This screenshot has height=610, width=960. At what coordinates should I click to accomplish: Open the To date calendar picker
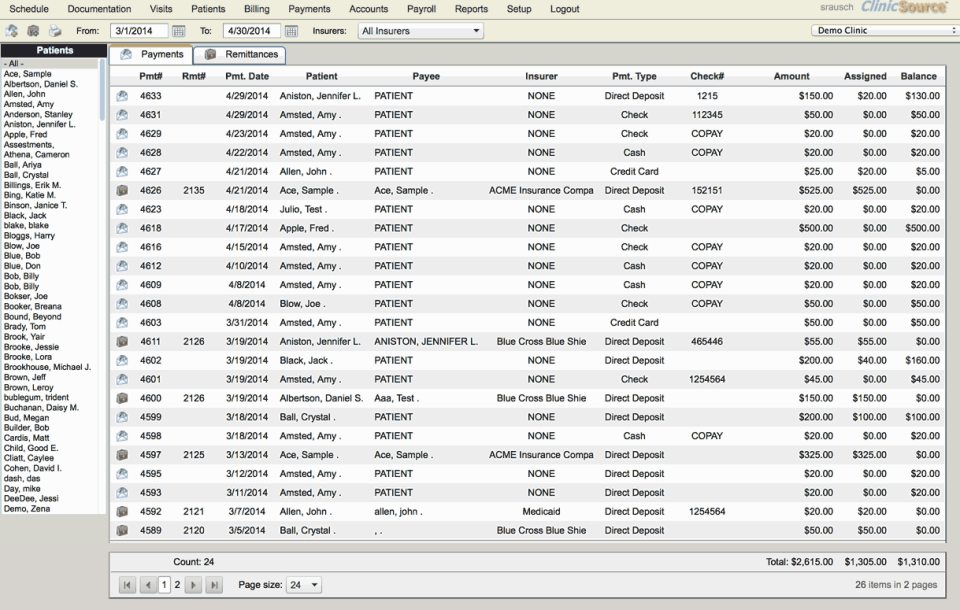(291, 31)
